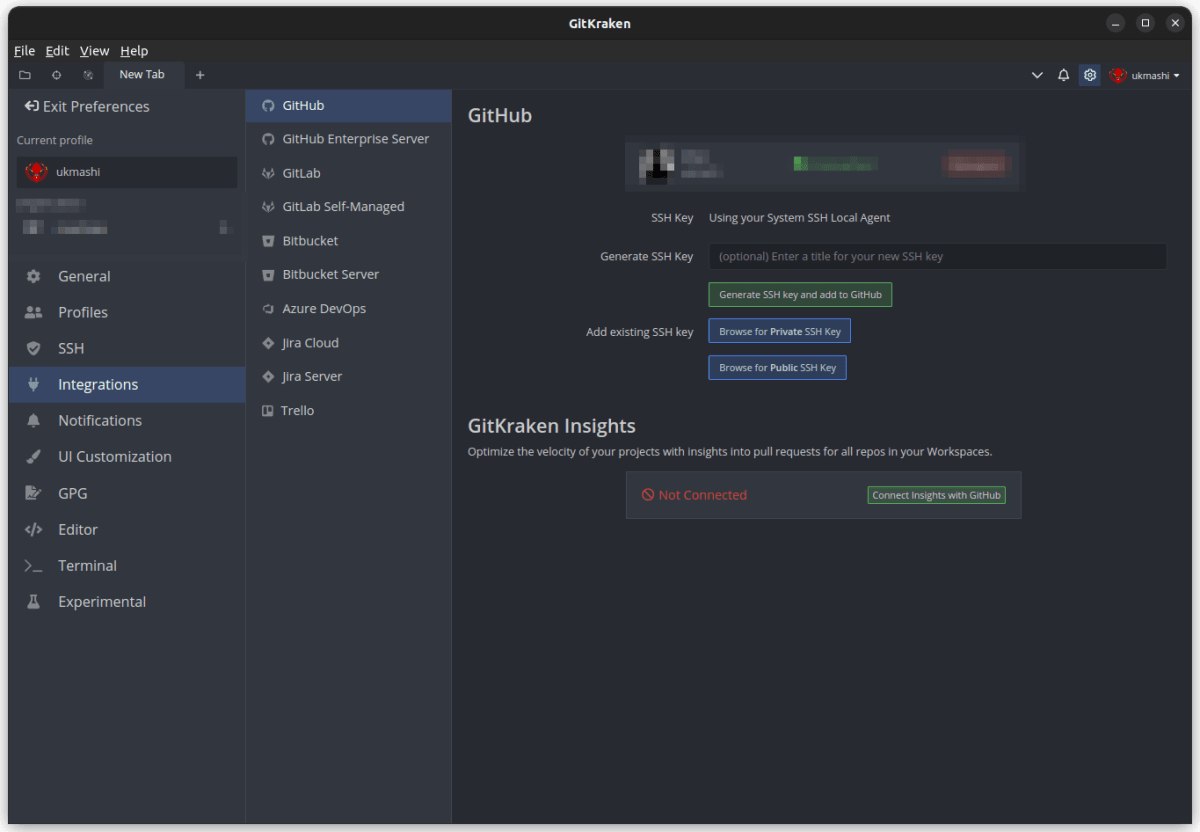The height and width of the screenshot is (832, 1200).
Task: Click Generate SSH key and add to GitHub
Action: point(800,295)
